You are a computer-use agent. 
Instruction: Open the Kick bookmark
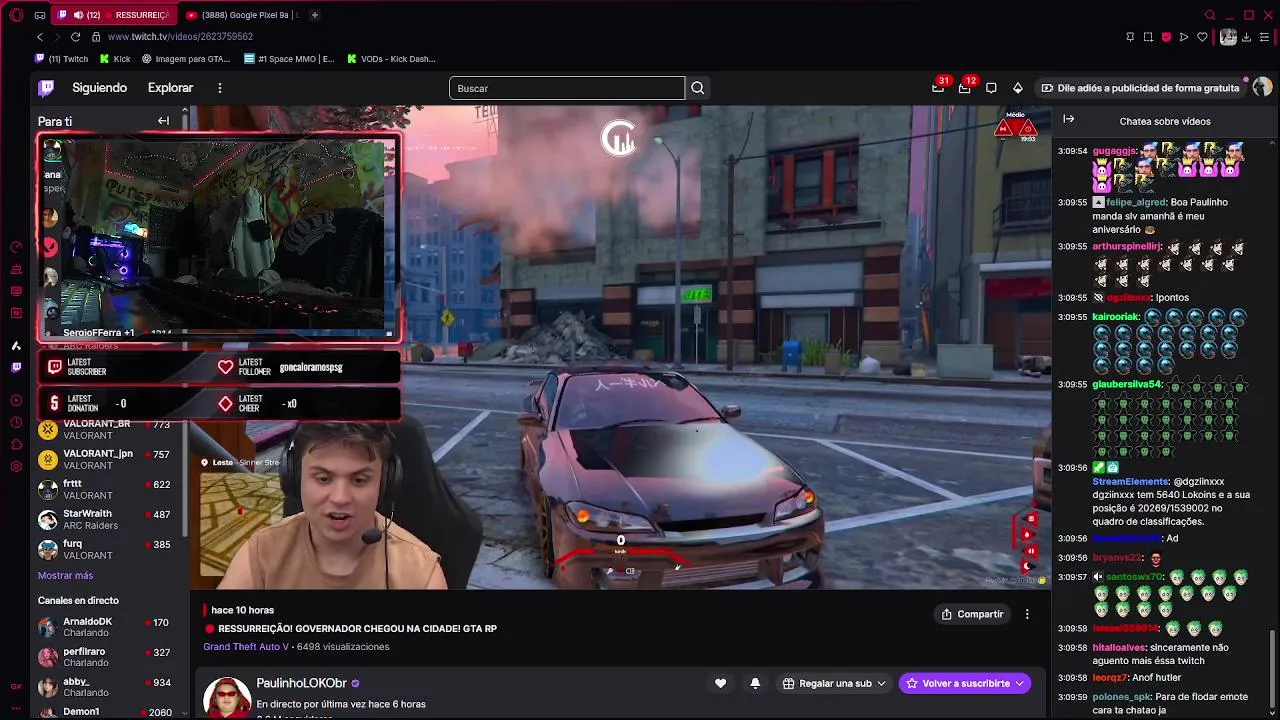pyautogui.click(x=115, y=59)
